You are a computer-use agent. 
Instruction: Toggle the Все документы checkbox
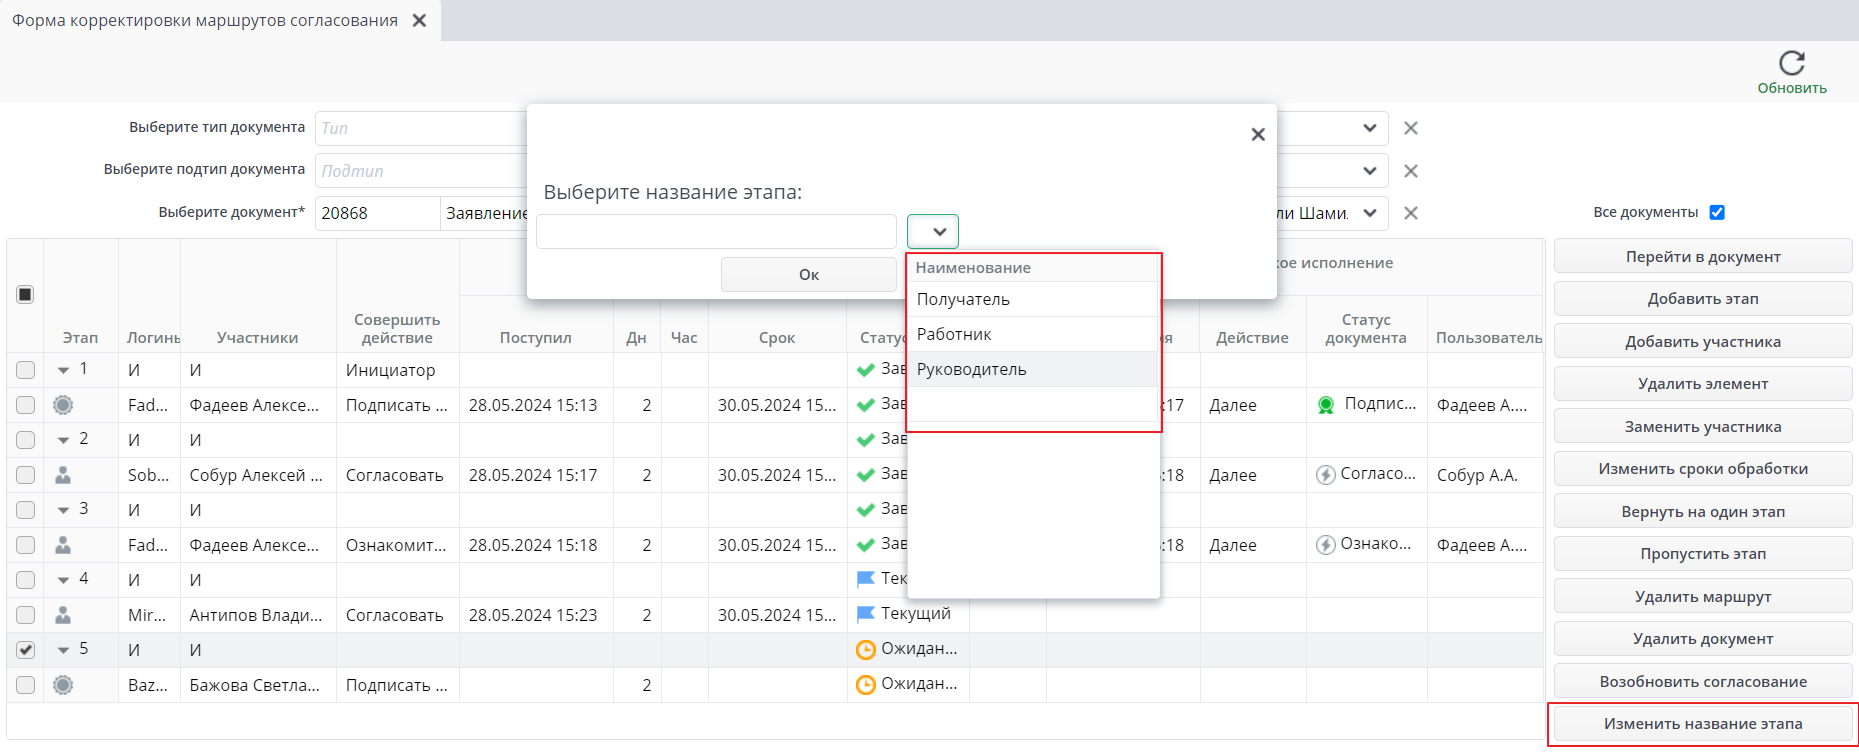[1717, 212]
